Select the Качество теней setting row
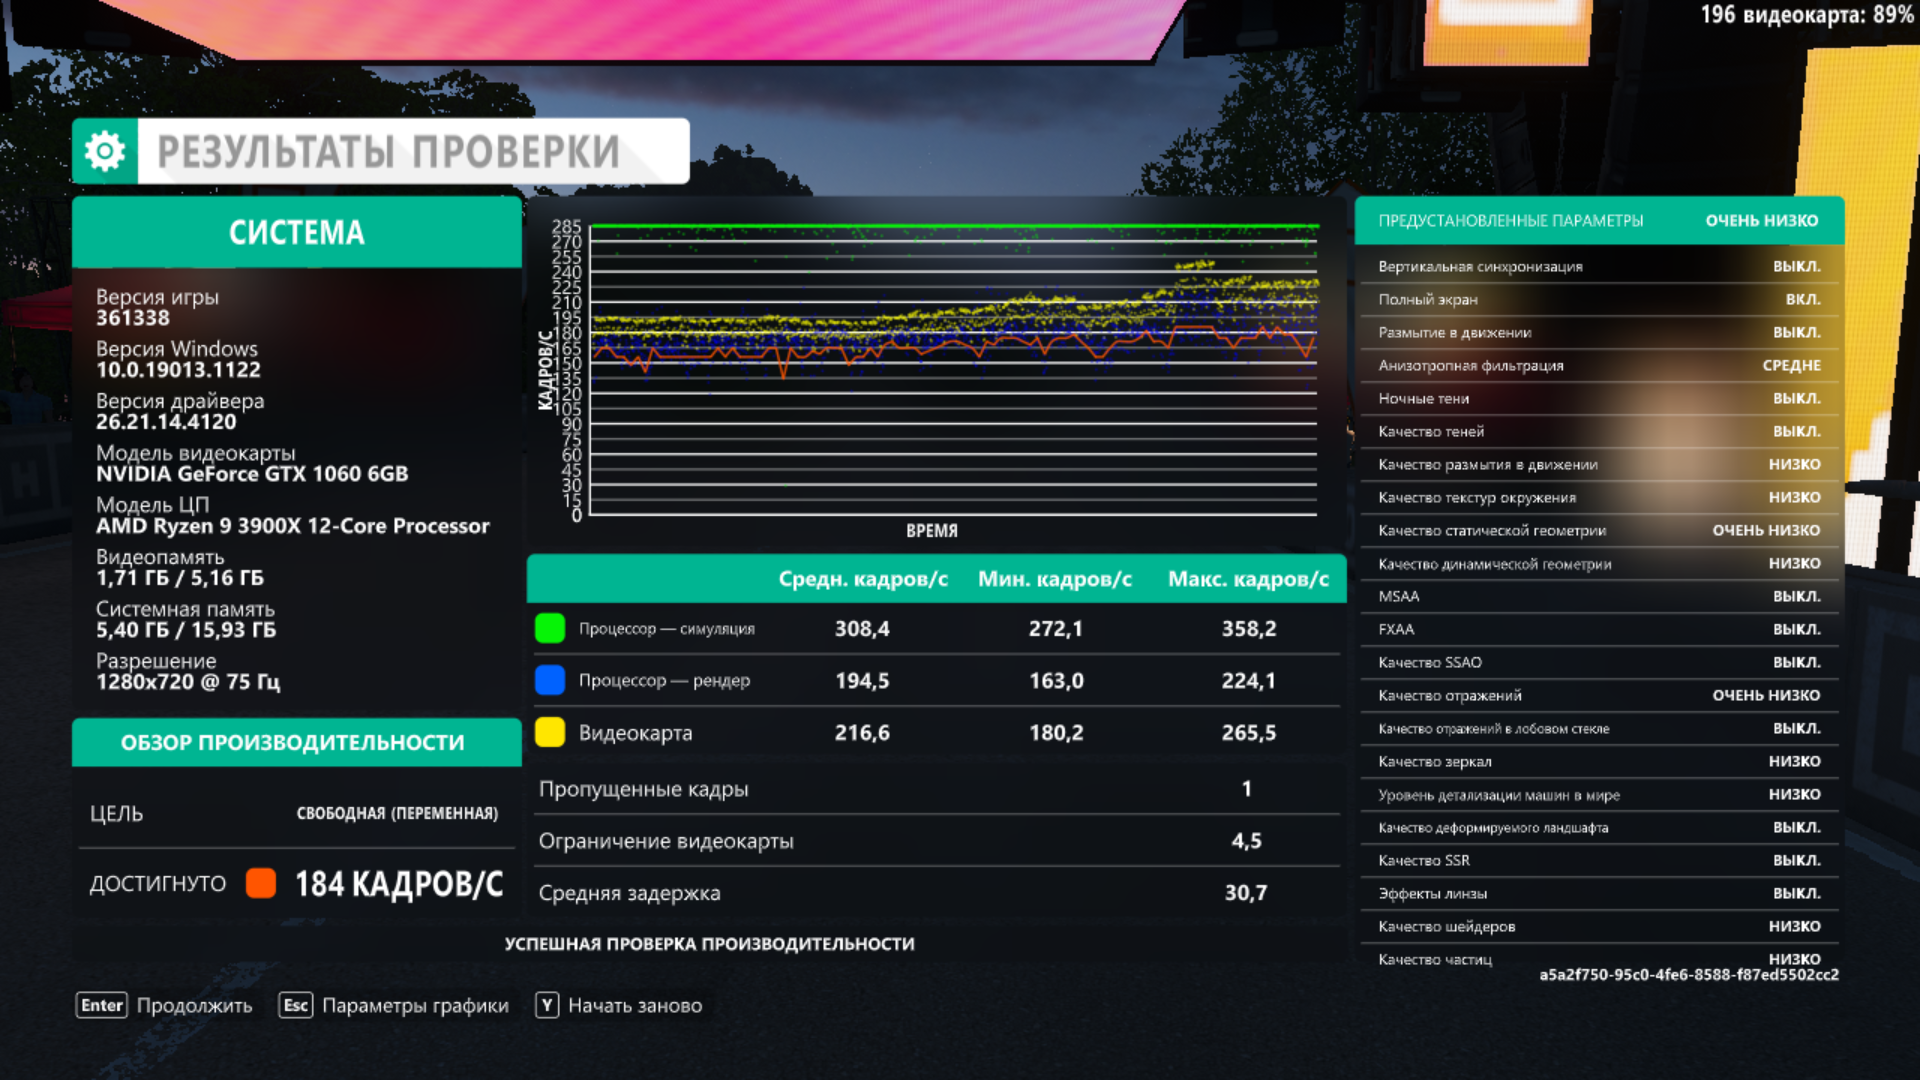The width and height of the screenshot is (1920, 1080). pos(1598,432)
